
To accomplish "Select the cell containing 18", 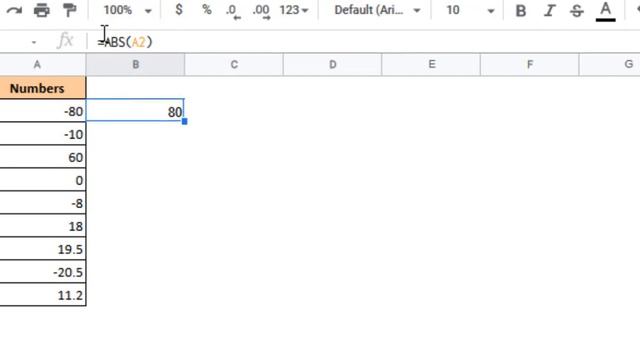I will click(x=43, y=226).
